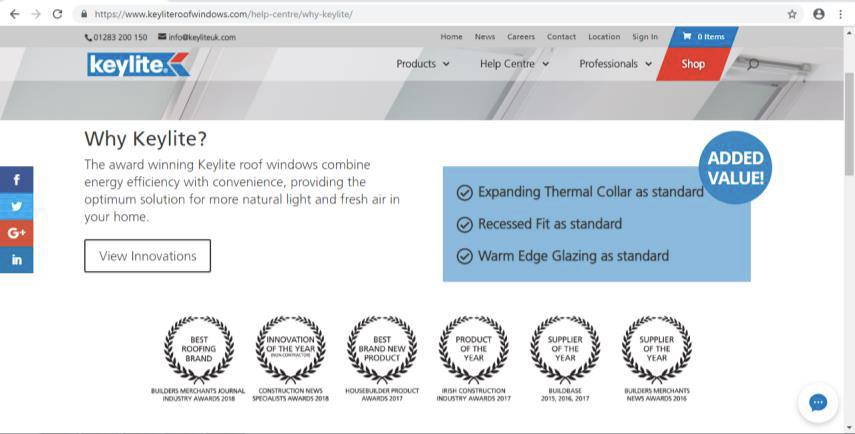Screen dimensions: 855x434
Task: Click the padlock icon in address bar
Action: (84, 14)
